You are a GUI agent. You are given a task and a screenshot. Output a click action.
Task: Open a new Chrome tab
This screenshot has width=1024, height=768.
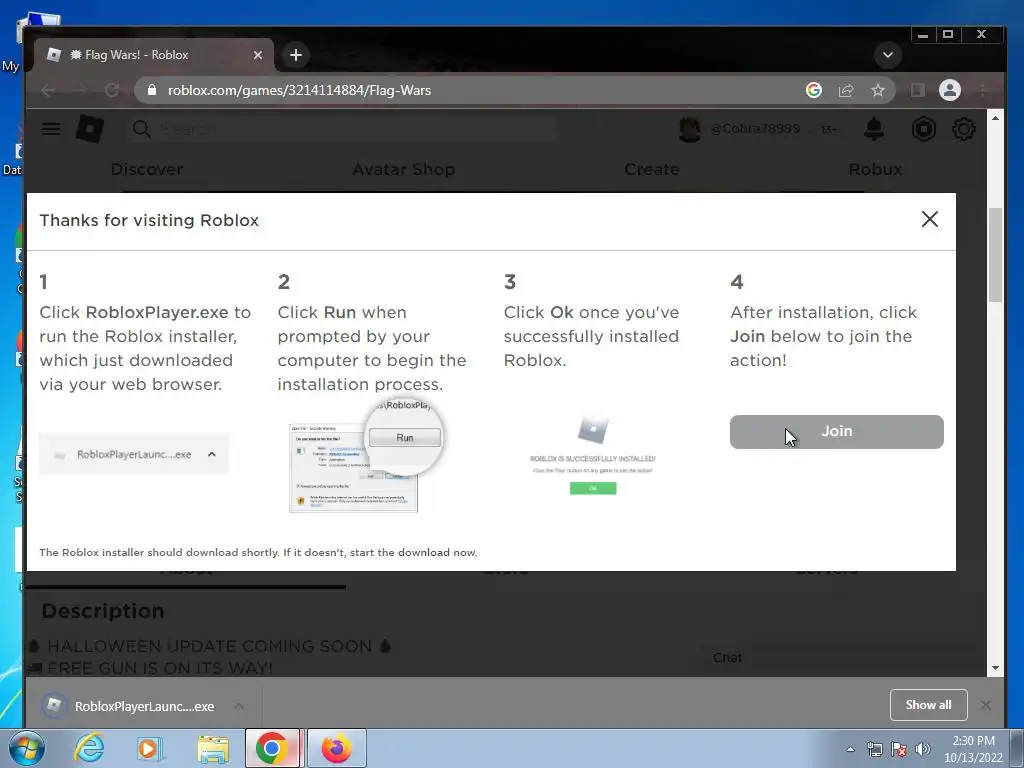click(x=296, y=55)
